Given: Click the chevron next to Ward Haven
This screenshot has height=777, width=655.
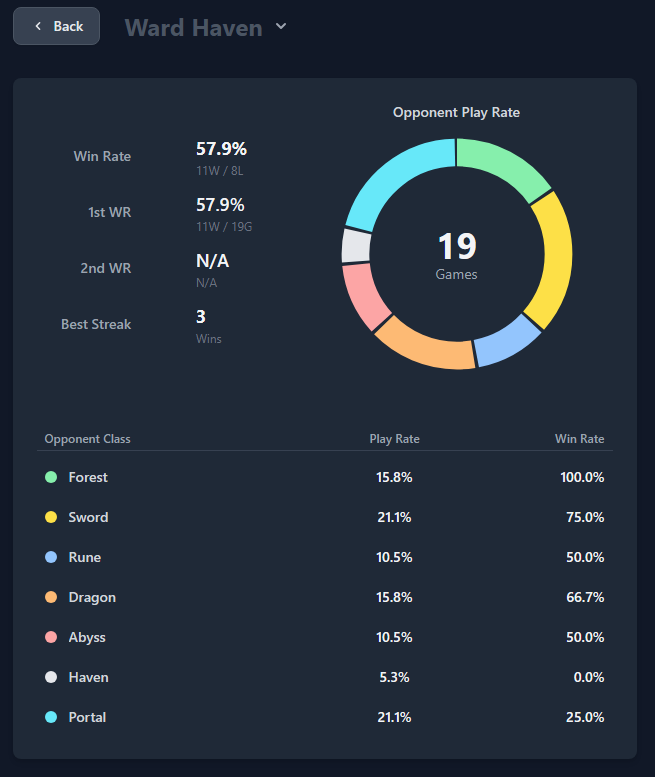Looking at the screenshot, I should point(281,26).
